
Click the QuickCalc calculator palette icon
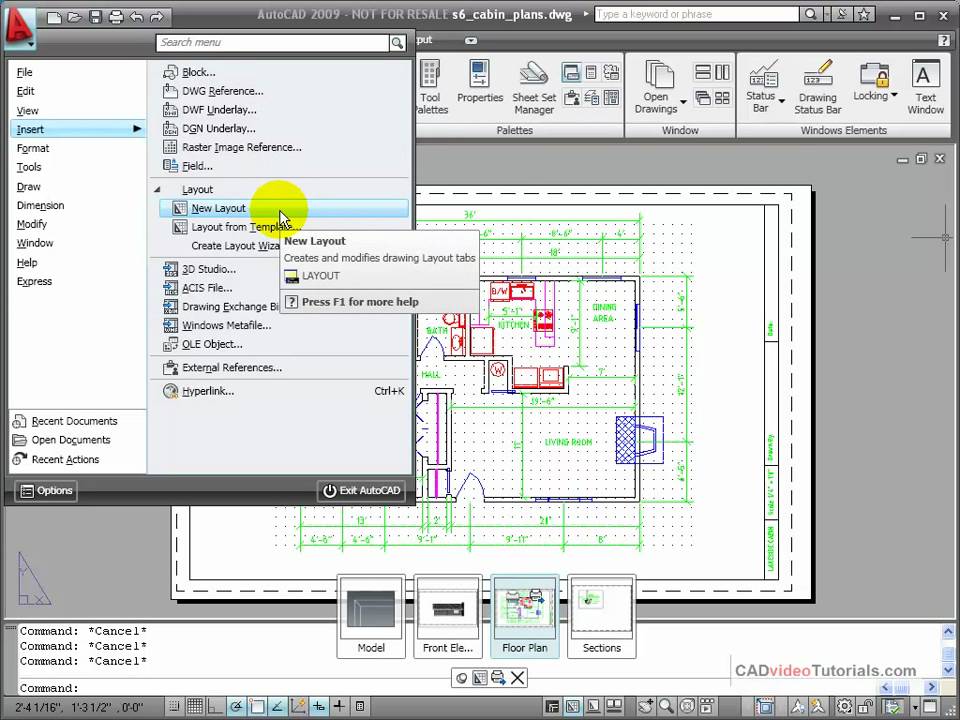(x=591, y=72)
